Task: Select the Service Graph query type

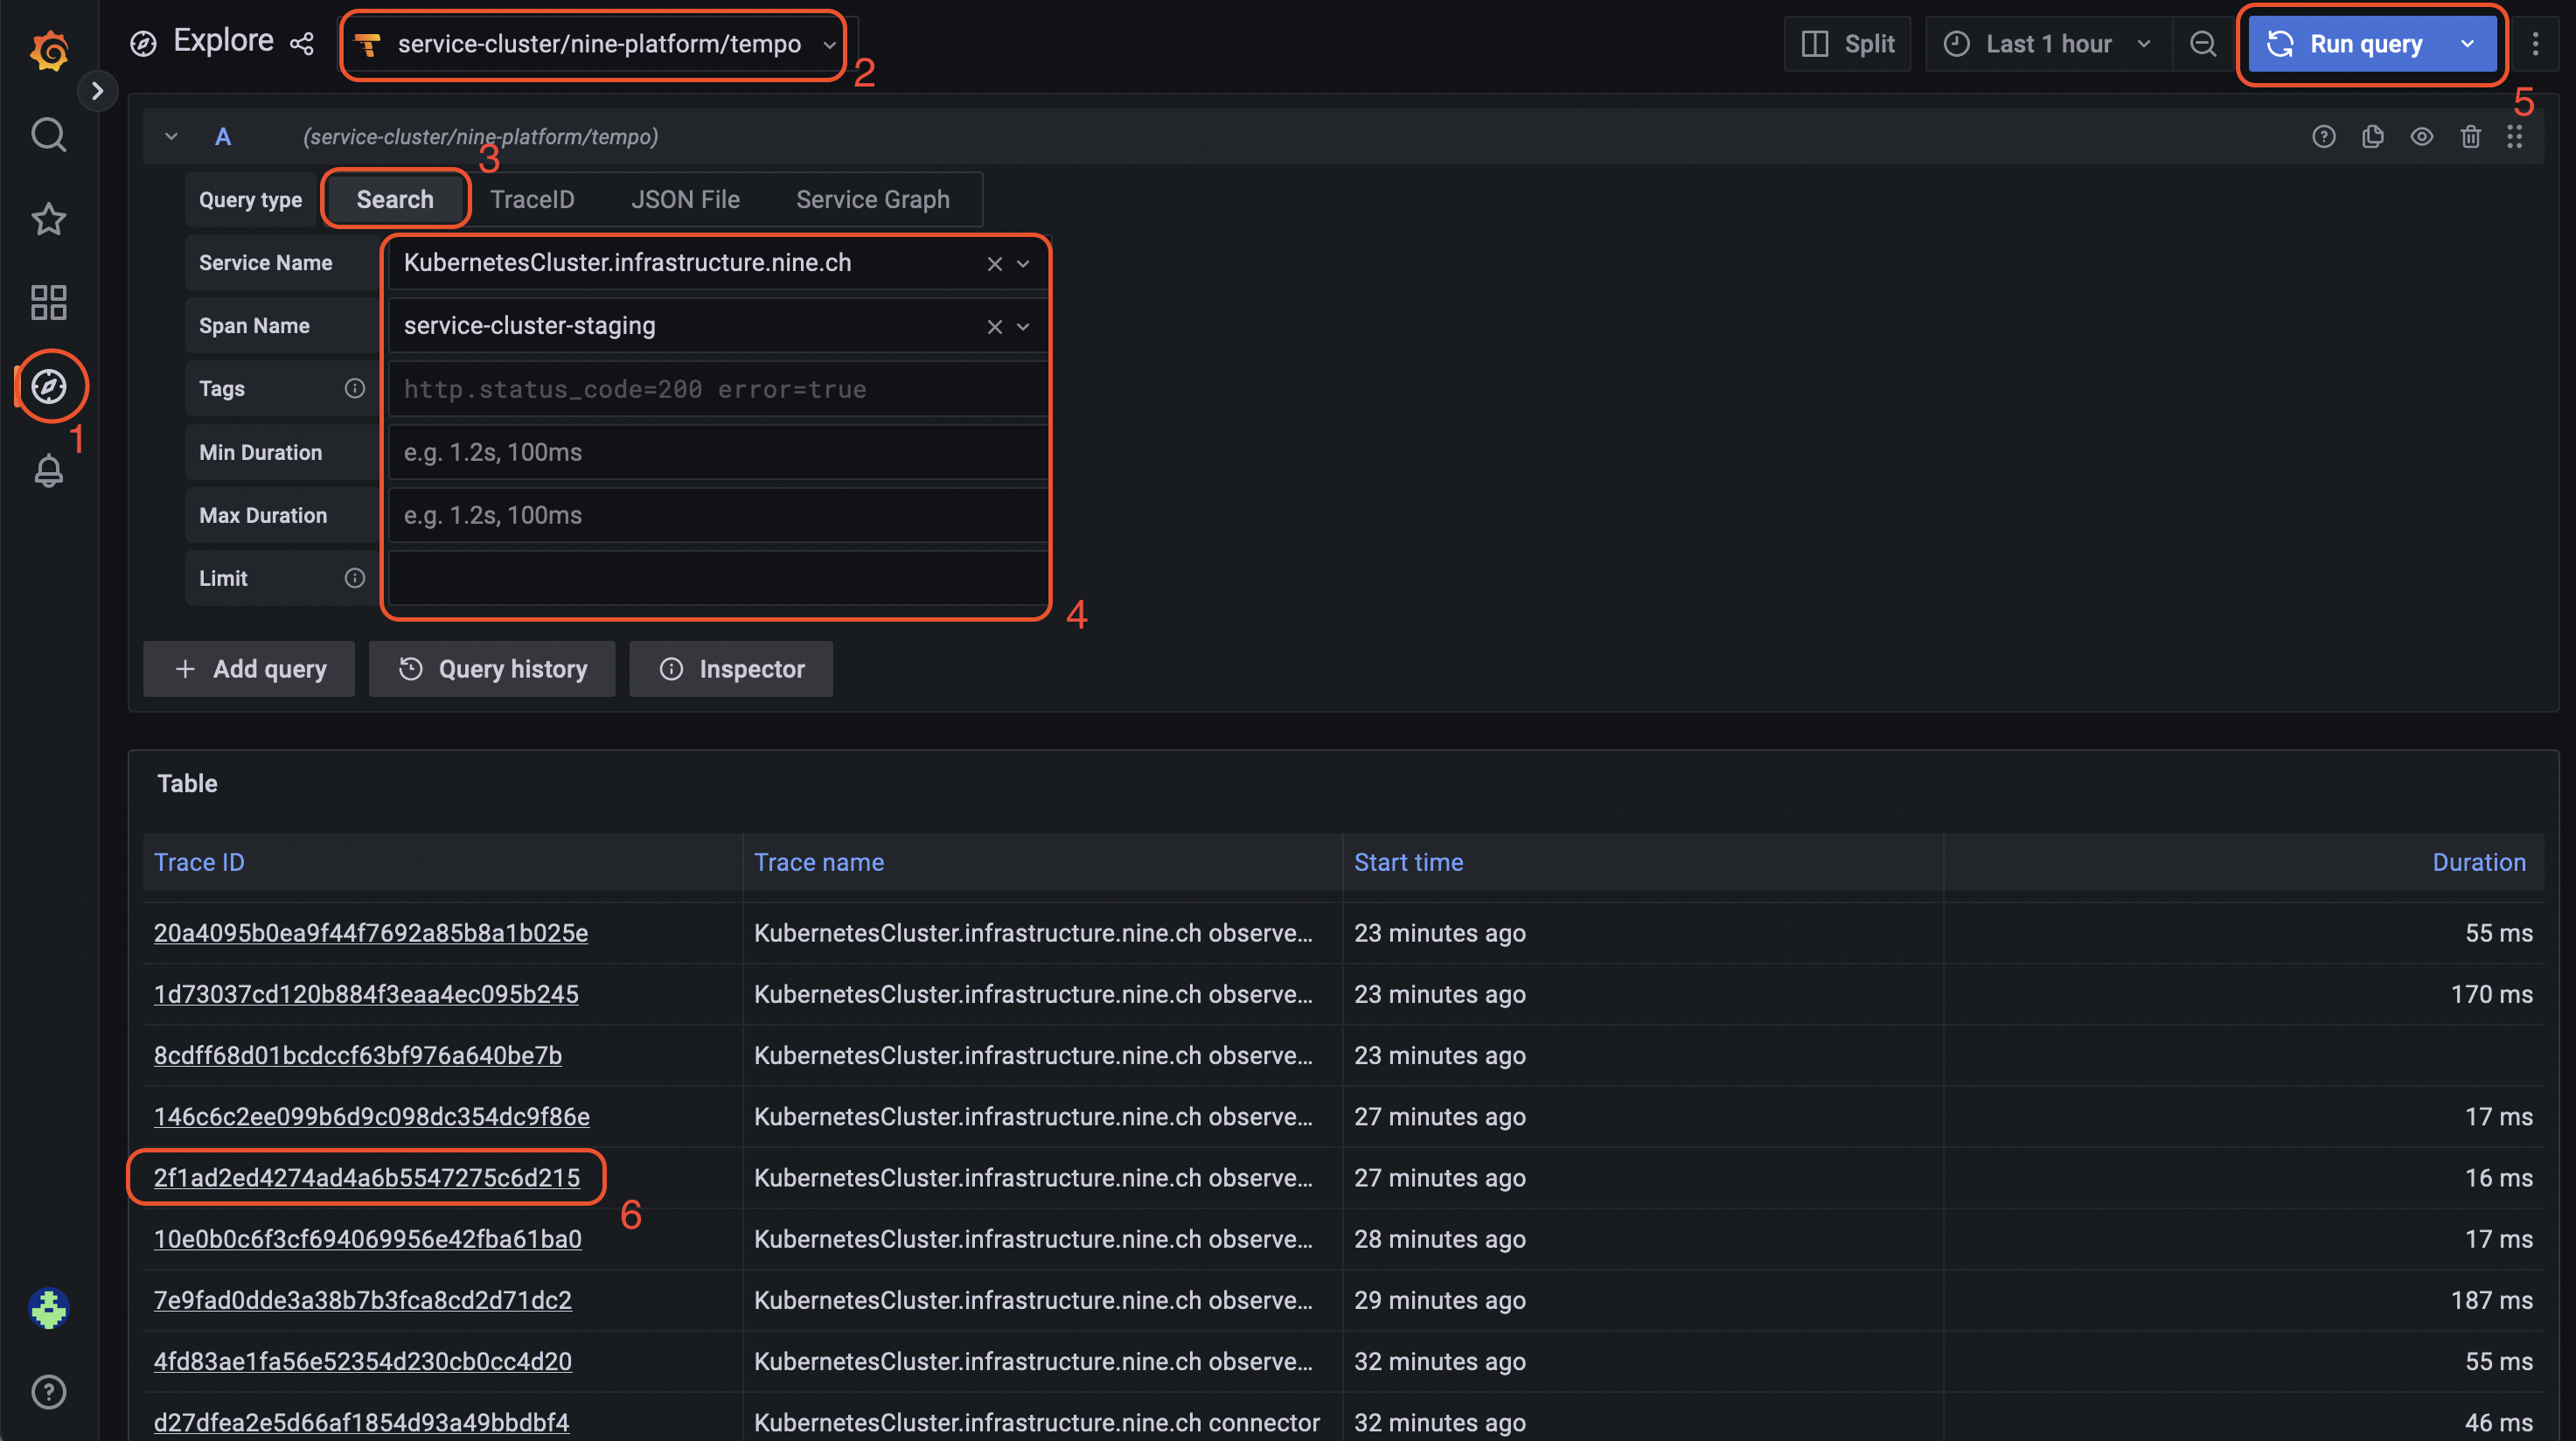Action: coord(872,199)
